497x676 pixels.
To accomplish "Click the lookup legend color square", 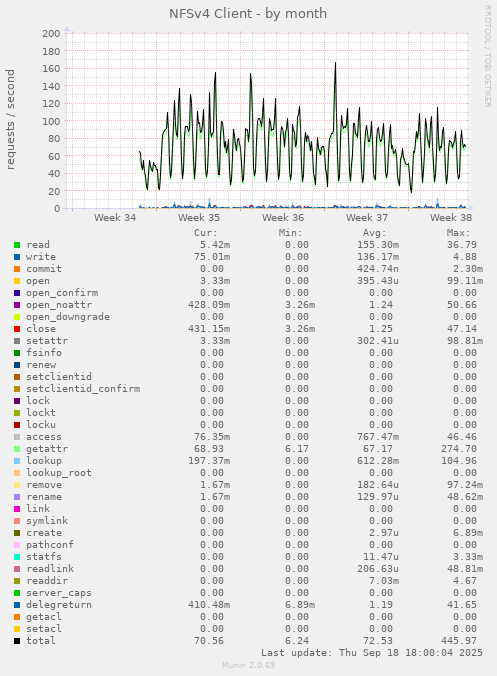I will pyautogui.click(x=17, y=461).
